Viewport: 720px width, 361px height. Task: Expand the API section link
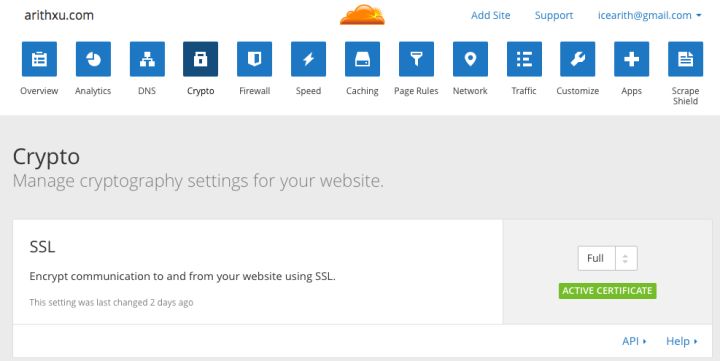click(x=634, y=341)
